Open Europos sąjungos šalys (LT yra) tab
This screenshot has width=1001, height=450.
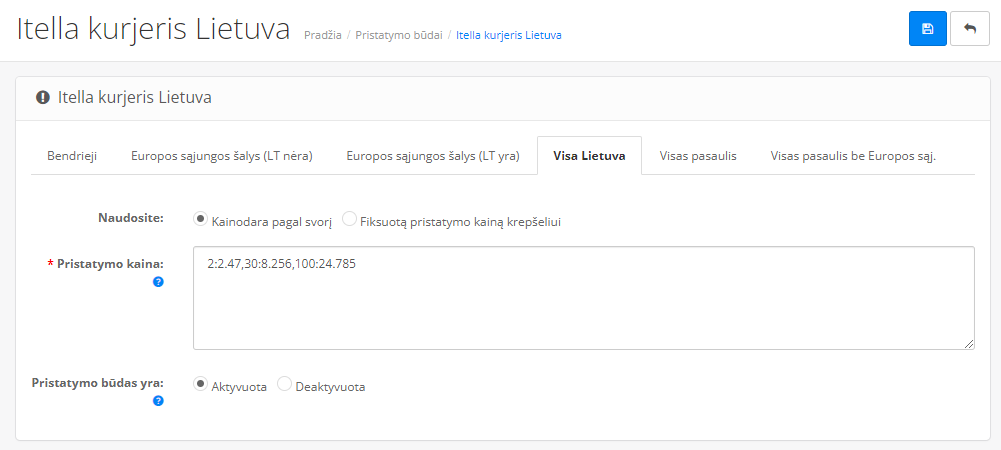433,156
